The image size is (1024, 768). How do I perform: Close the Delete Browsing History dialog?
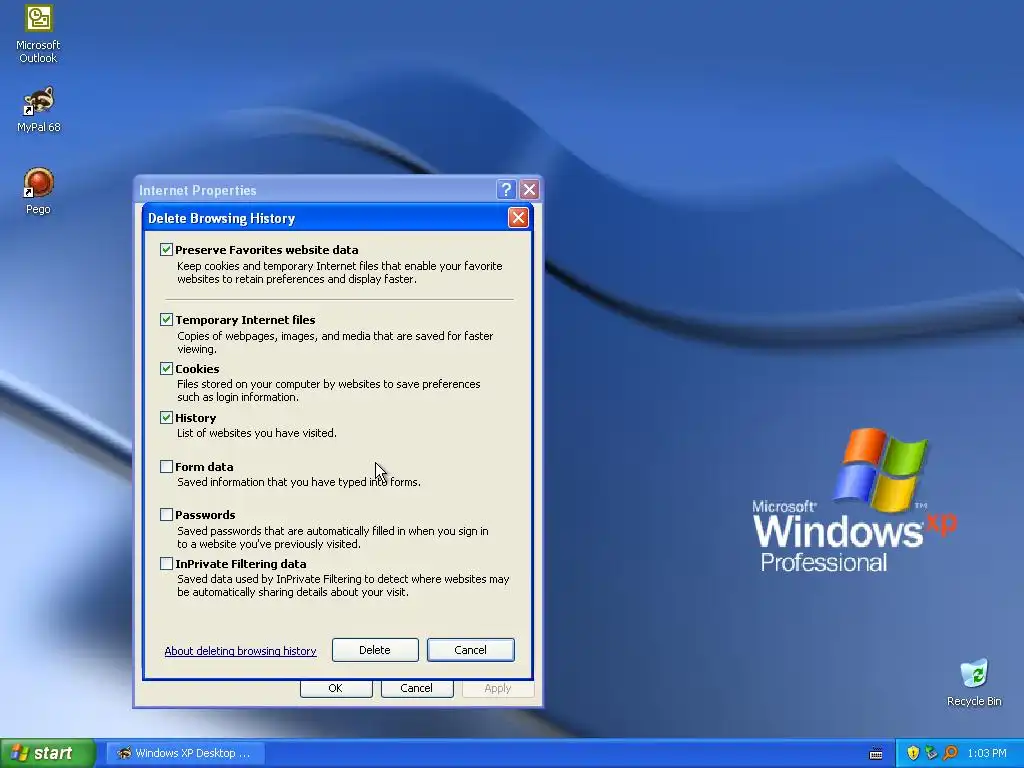pos(518,217)
